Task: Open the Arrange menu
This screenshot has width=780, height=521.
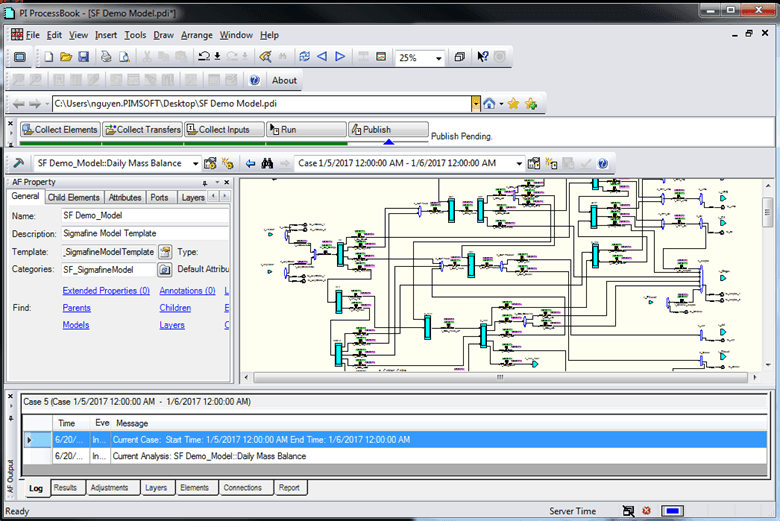Action: (197, 35)
